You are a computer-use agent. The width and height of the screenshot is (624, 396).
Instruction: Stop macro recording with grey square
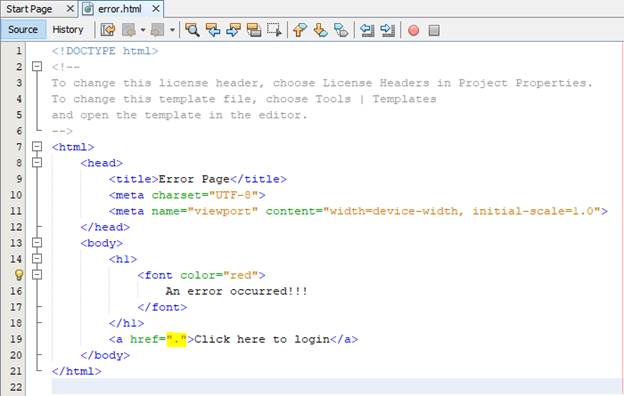pos(434,30)
